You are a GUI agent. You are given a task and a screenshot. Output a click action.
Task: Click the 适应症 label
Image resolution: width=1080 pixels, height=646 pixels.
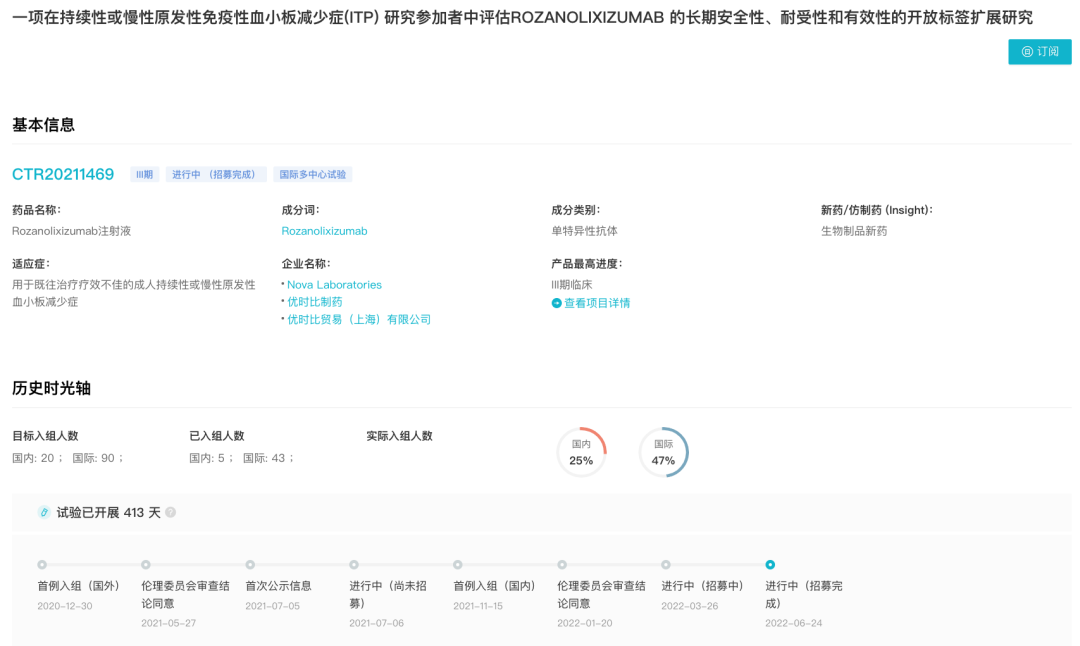(31, 264)
